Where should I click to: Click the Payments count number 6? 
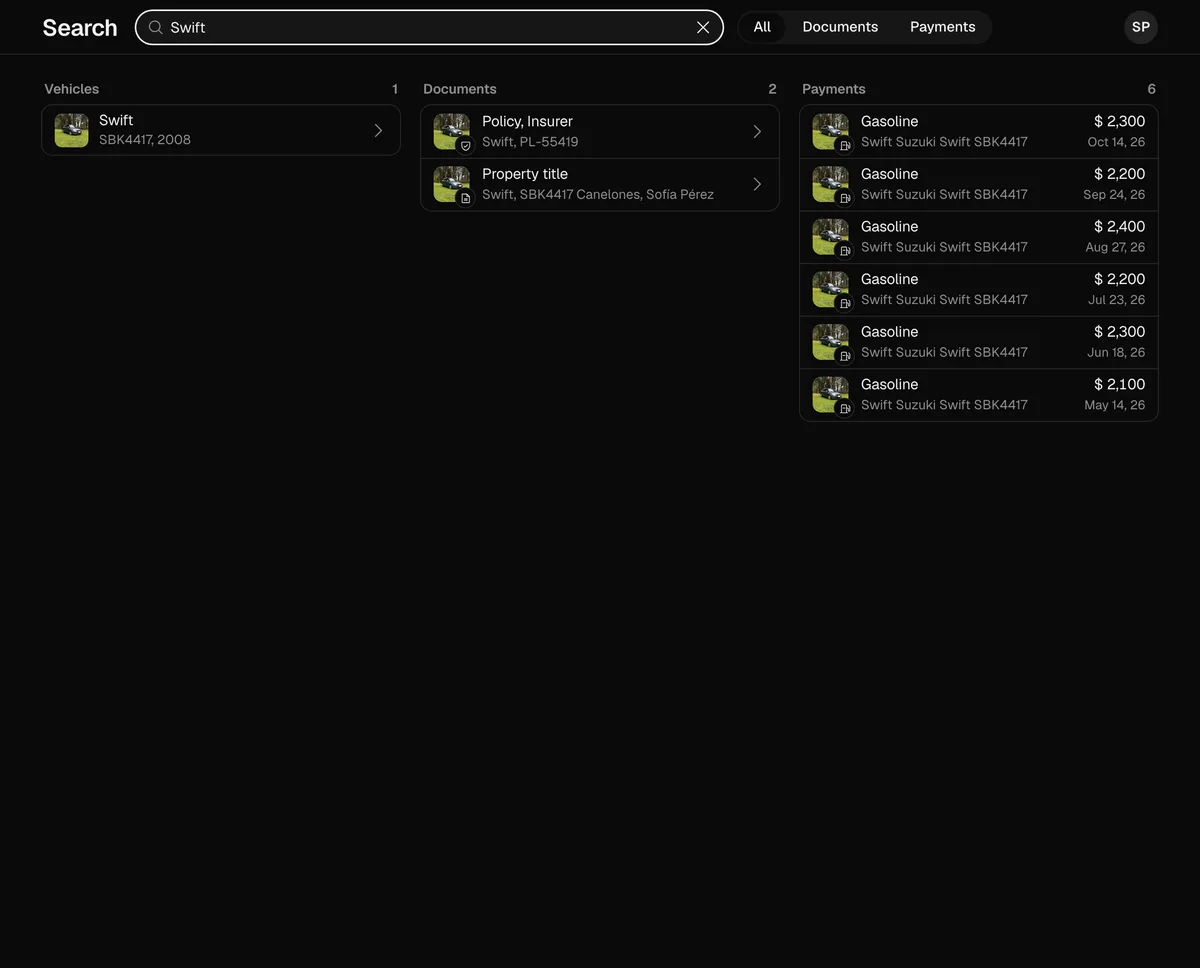click(1151, 89)
